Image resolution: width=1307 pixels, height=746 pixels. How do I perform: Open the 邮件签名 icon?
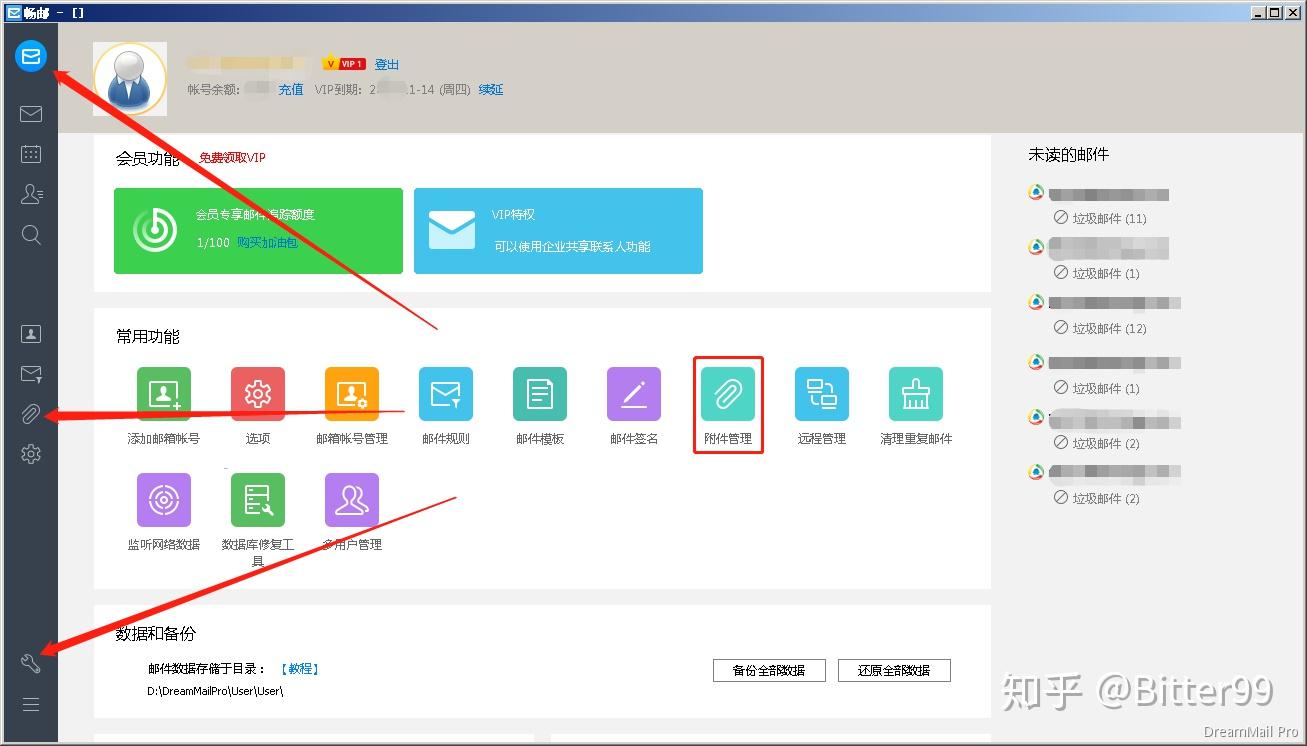(634, 394)
